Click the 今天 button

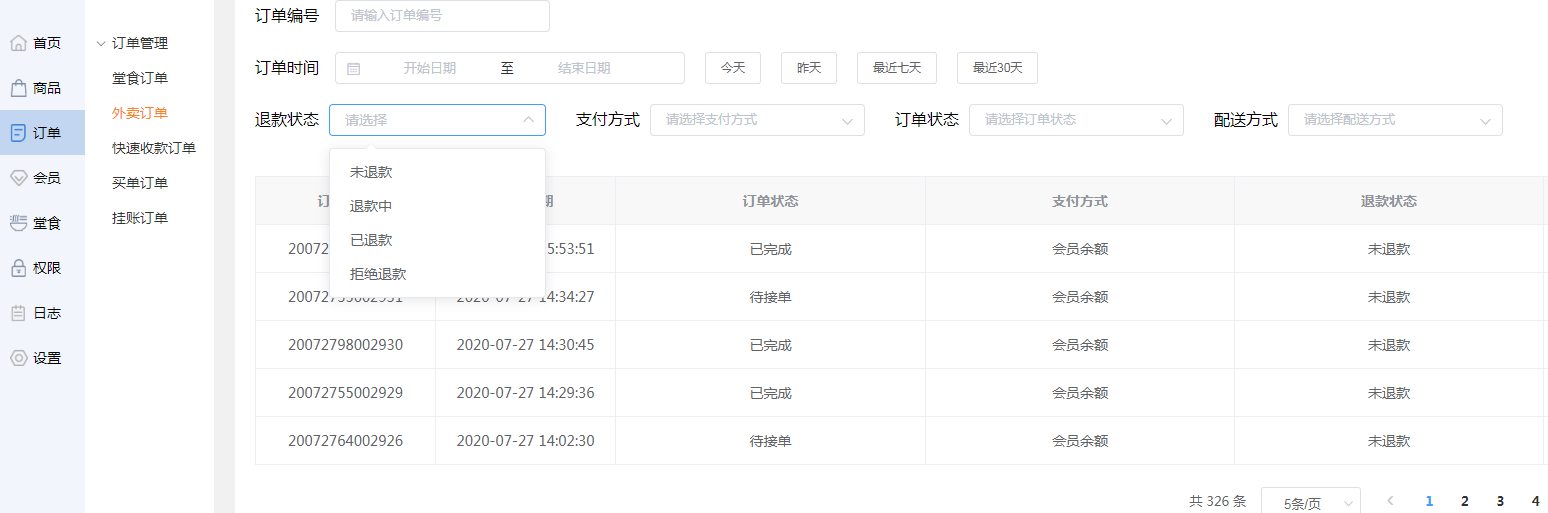(x=733, y=68)
